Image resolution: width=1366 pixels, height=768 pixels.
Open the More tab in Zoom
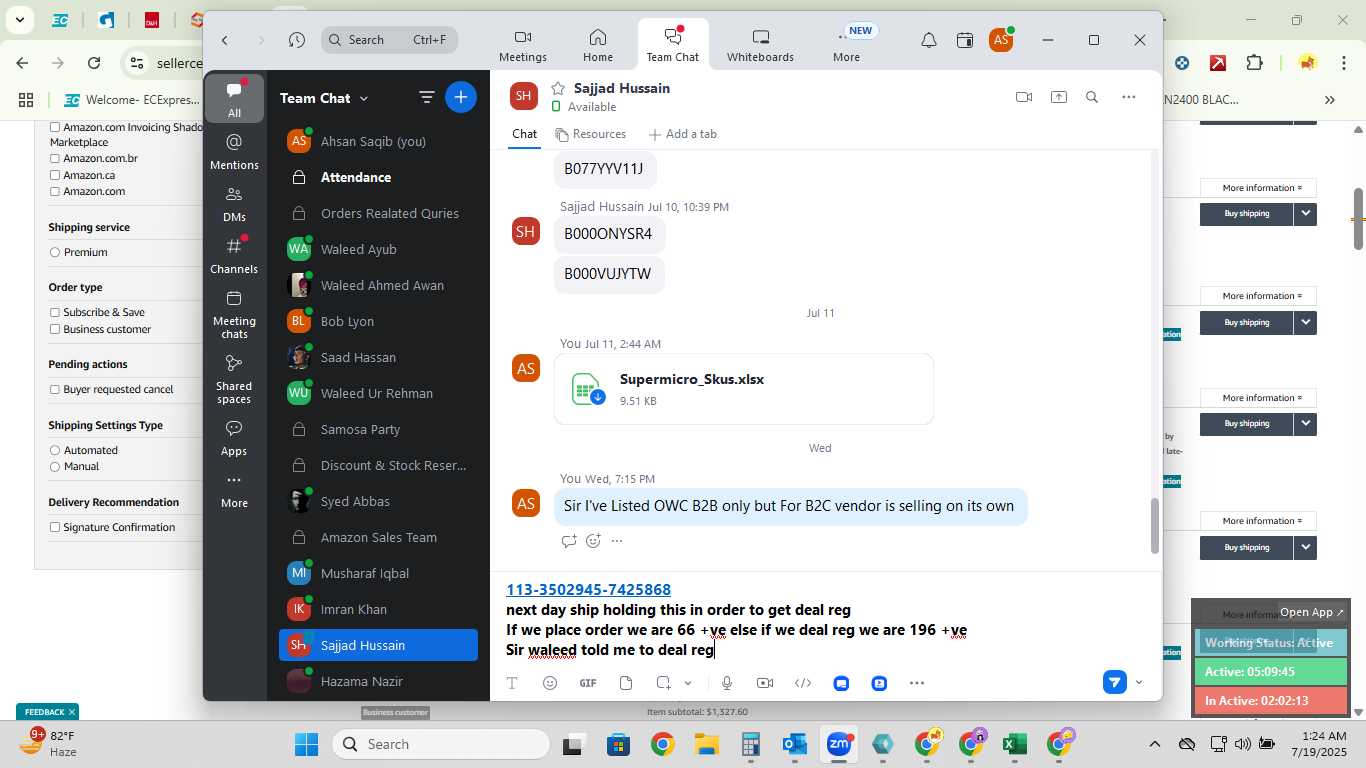847,46
